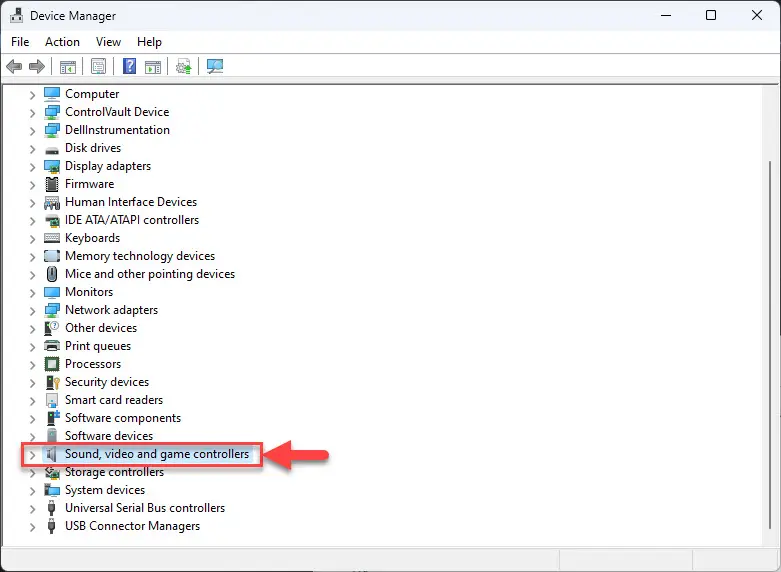
Task: Click Scan for hardware changes monitor icon
Action: [x=215, y=66]
